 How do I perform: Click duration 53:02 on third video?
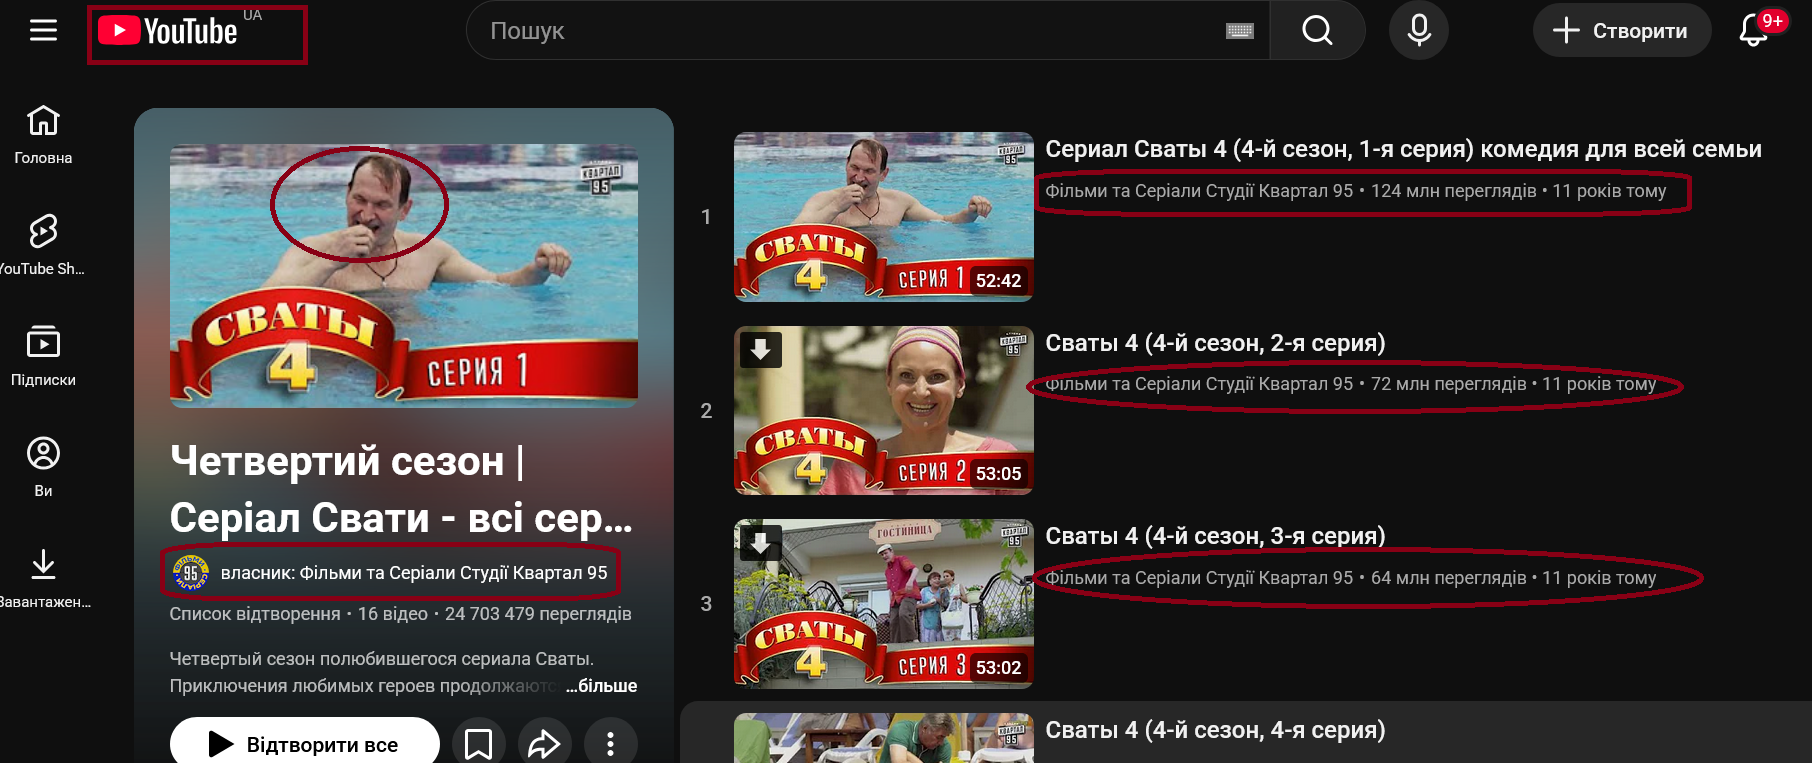(998, 668)
